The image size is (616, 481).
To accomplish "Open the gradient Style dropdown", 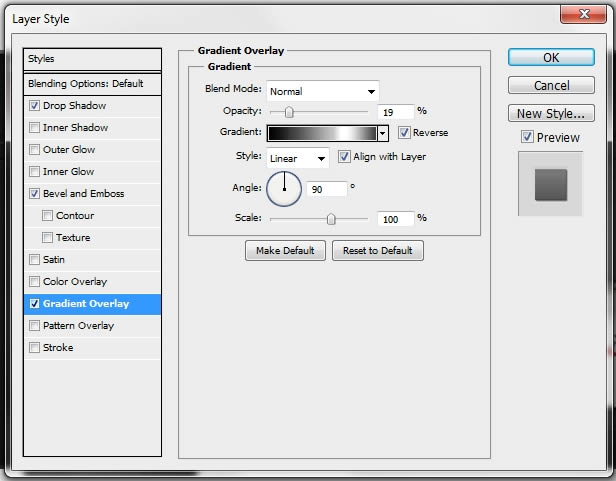I will pos(297,158).
